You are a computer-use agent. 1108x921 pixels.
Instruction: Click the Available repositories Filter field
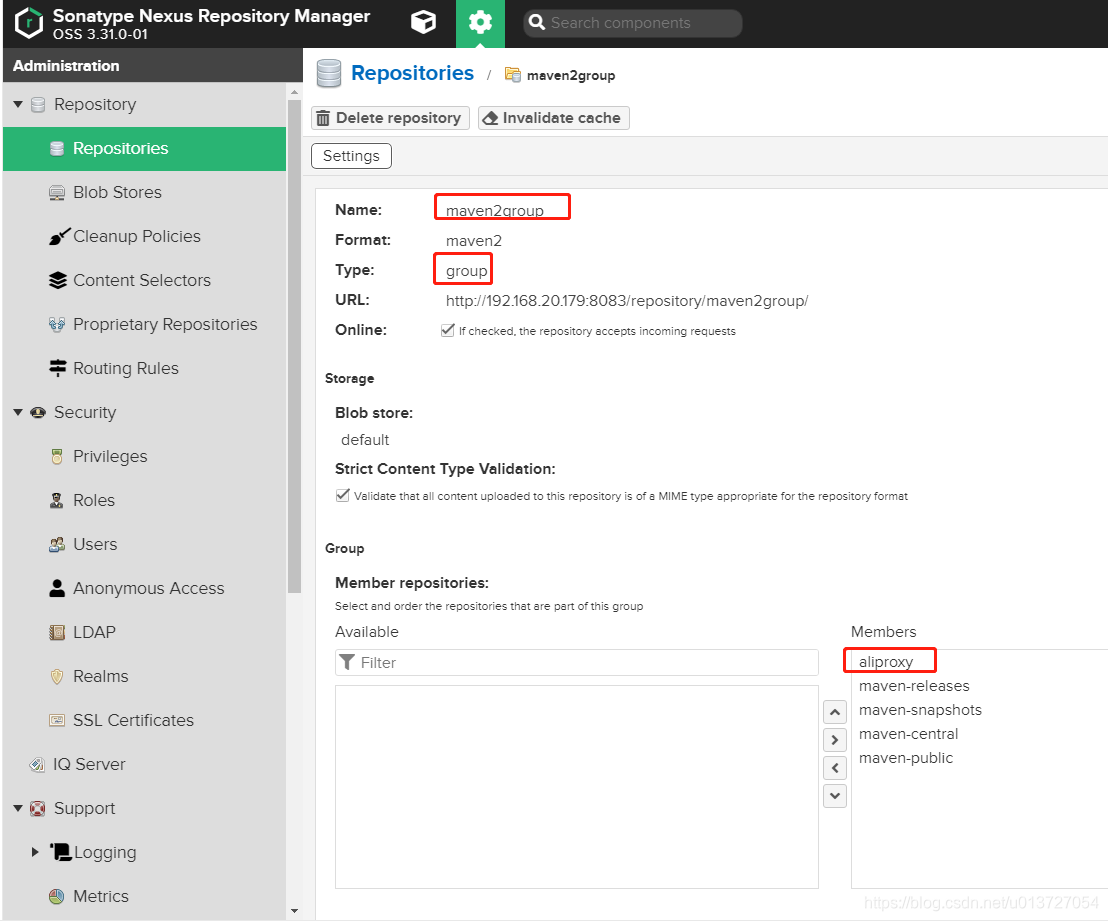coord(577,663)
